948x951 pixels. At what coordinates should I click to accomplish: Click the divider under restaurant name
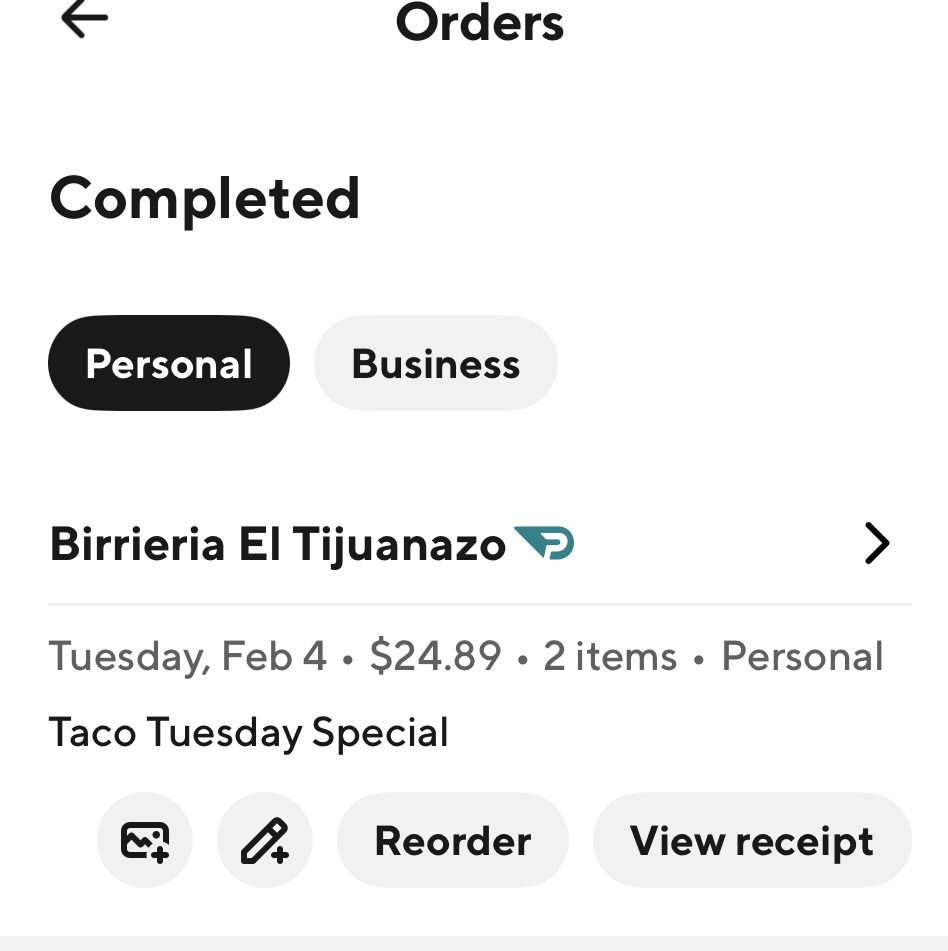pos(480,605)
